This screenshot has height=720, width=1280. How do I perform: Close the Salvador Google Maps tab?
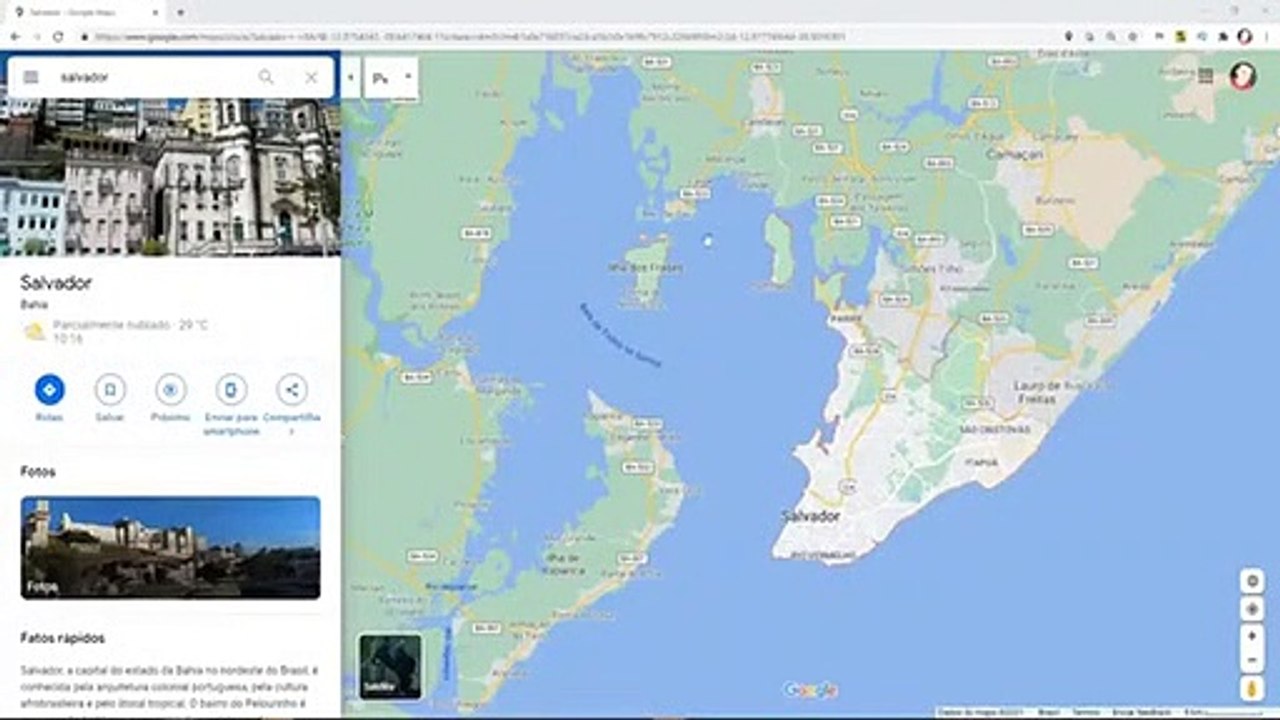pos(156,13)
